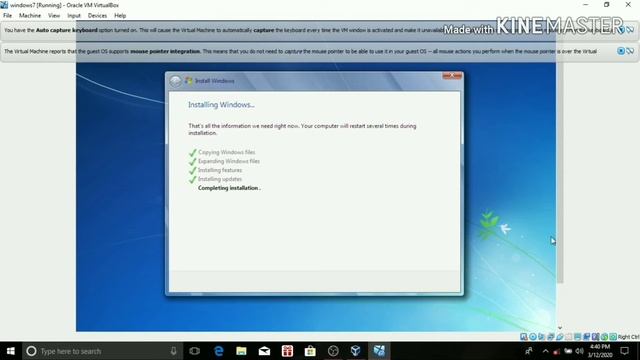Image resolution: width=640 pixels, height=360 pixels.
Task: Open the Windows Start menu
Action: point(11,351)
